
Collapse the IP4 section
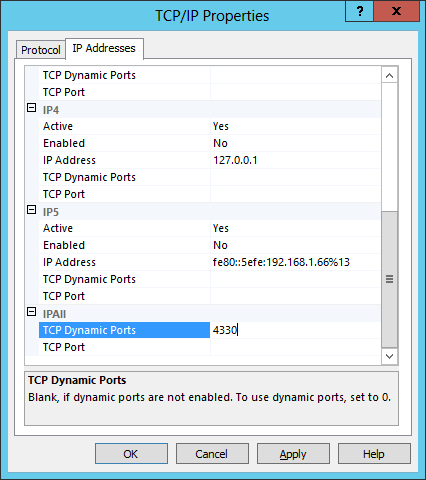click(31, 108)
